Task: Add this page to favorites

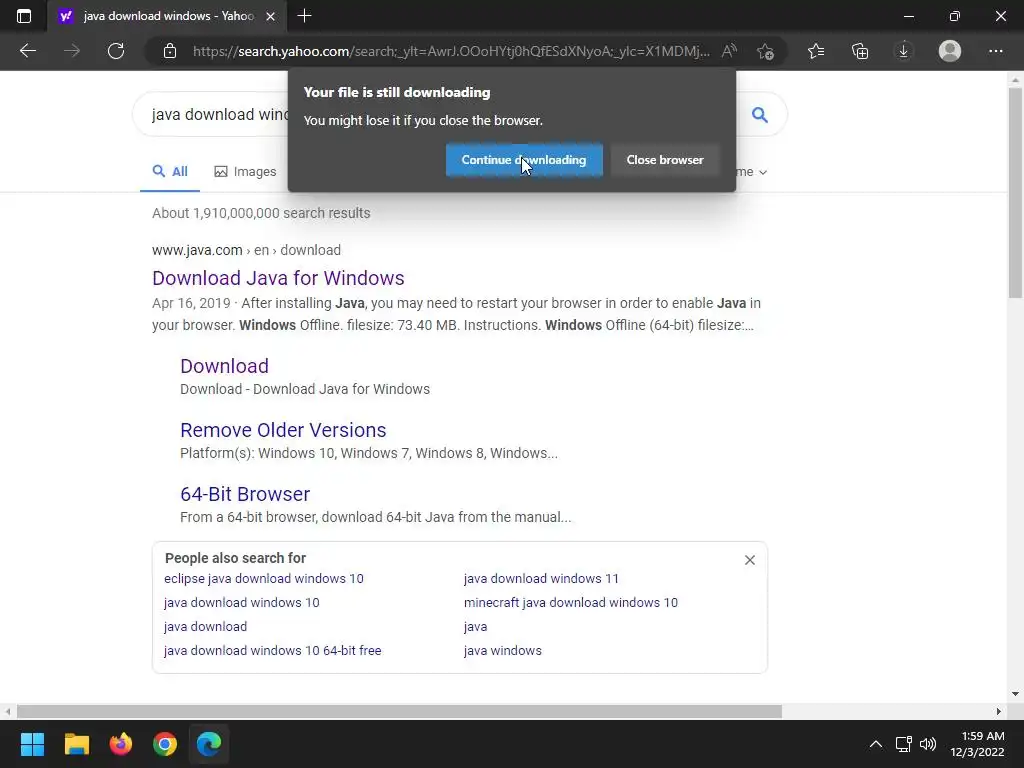Action: [x=765, y=51]
